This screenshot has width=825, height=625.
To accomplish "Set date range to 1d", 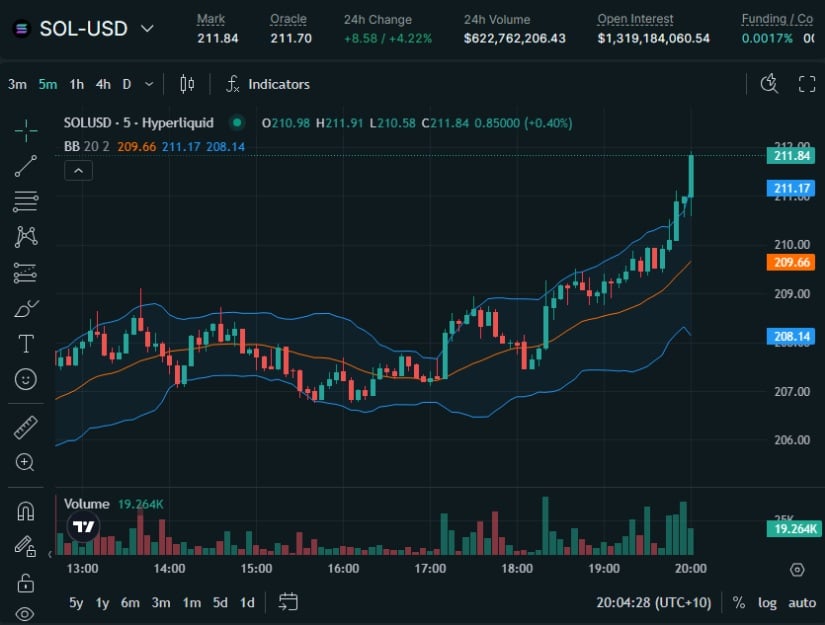I will (247, 602).
